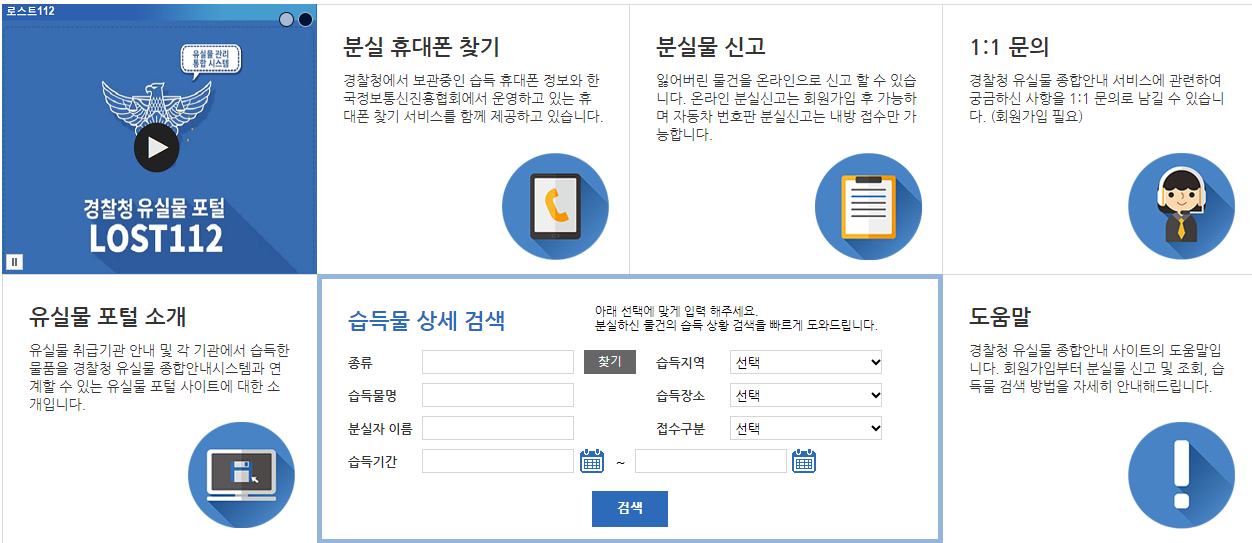Open the help exclamation mark icon
The width and height of the screenshot is (1252, 543).
point(1181,475)
